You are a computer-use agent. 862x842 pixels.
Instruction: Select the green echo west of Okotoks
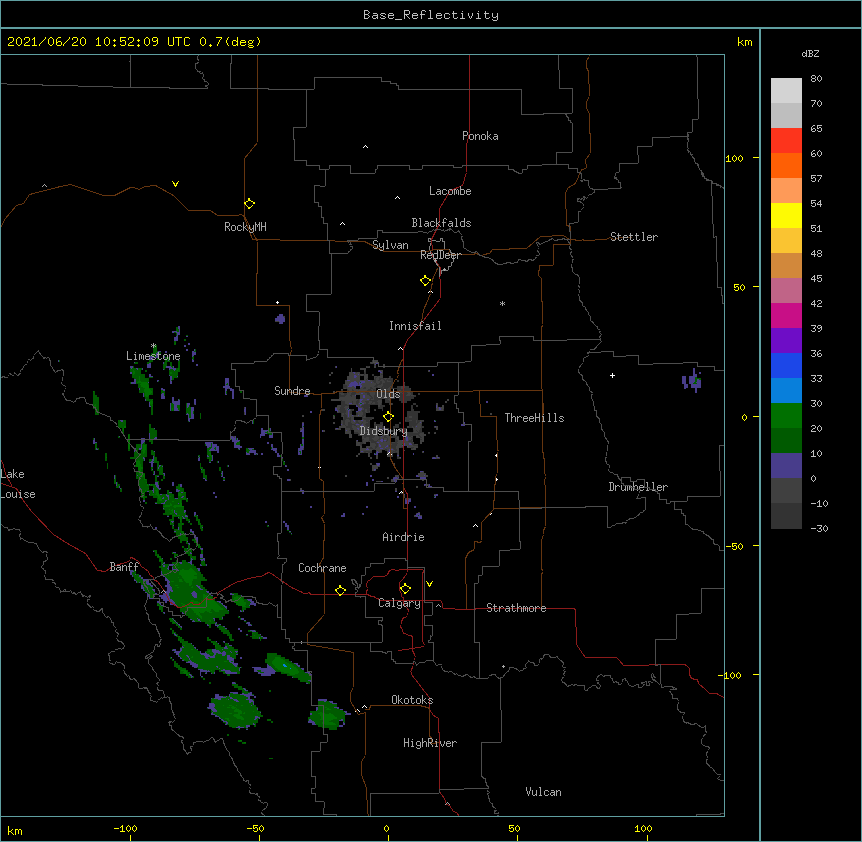point(328,714)
